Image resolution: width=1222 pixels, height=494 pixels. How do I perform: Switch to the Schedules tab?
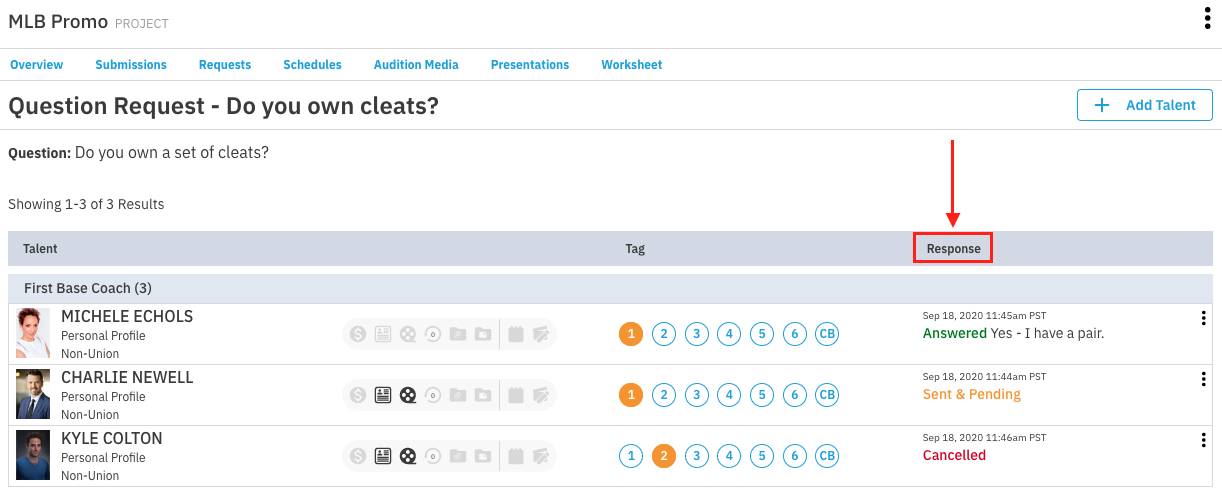312,65
